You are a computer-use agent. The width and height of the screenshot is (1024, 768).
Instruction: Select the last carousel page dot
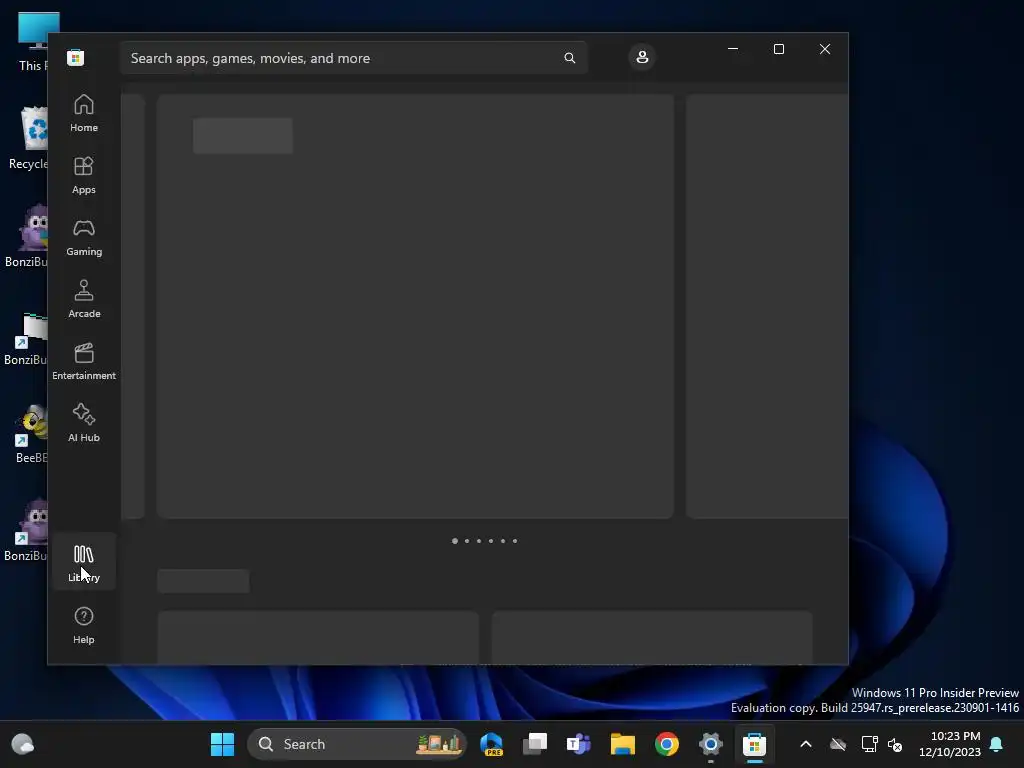(515, 541)
